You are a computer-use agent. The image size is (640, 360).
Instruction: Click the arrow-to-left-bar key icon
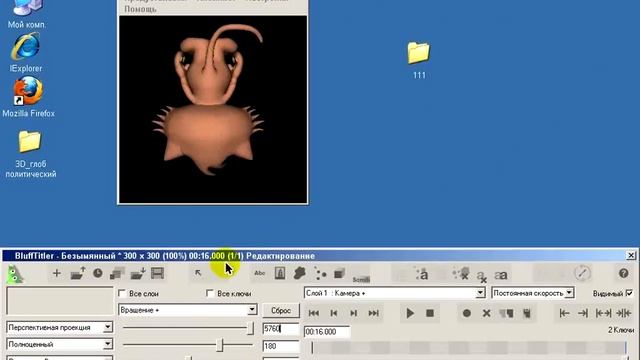tap(564, 313)
